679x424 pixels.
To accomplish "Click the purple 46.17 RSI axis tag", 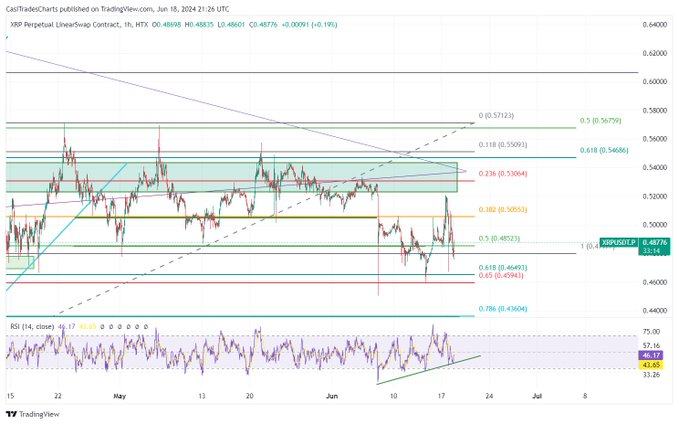I will click(651, 355).
